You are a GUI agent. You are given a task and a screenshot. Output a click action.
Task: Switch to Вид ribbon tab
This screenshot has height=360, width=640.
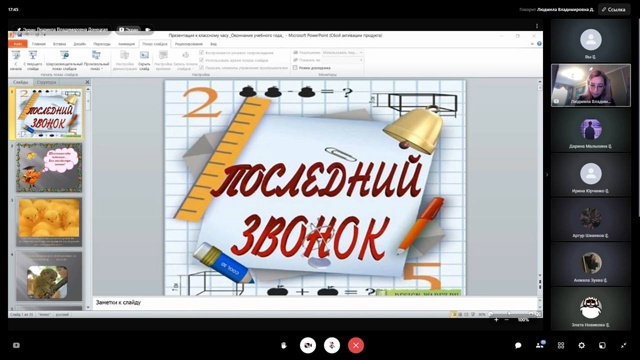(x=213, y=44)
